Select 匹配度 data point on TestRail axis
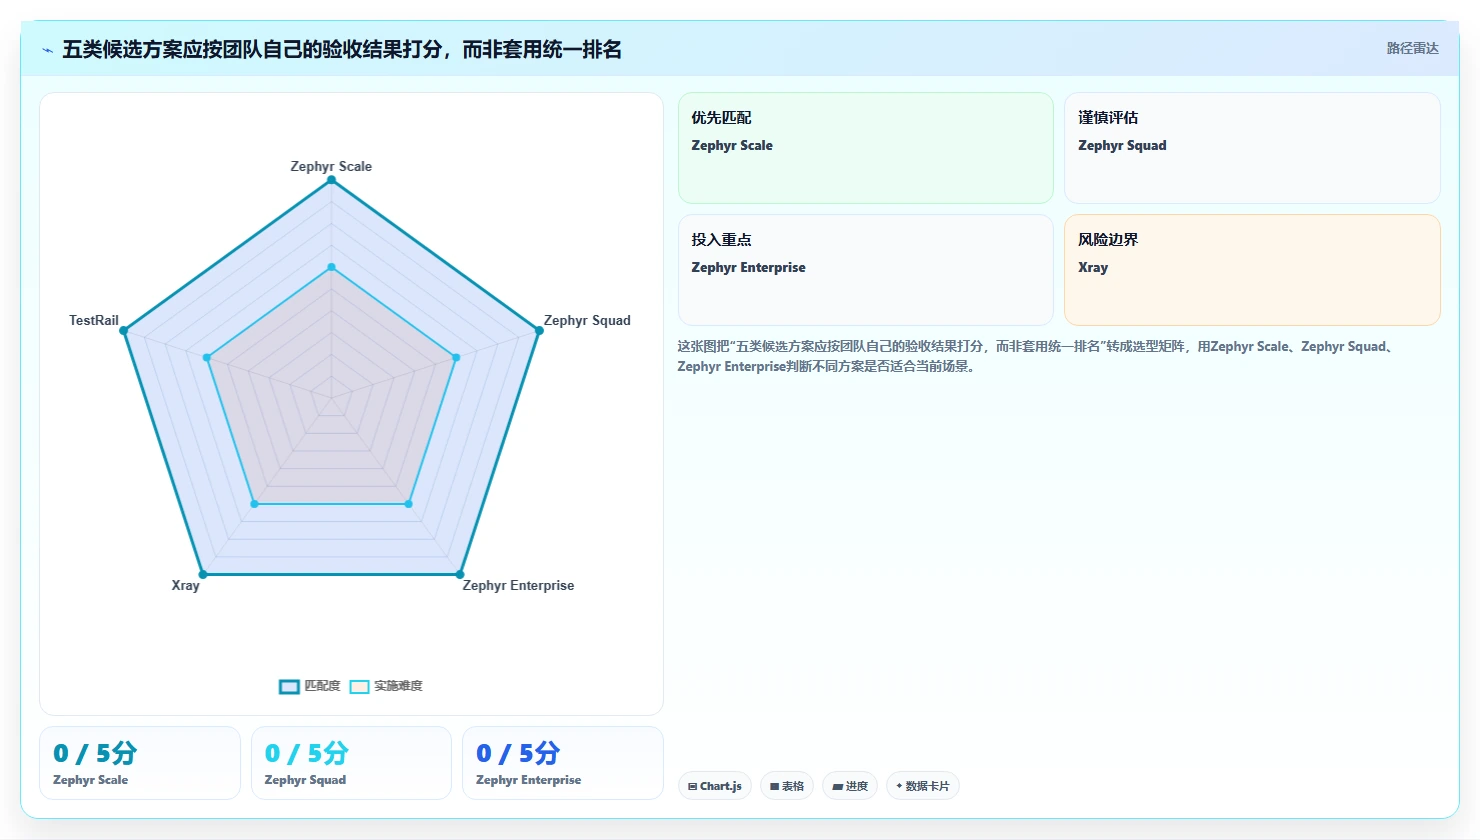The image size is (1480, 840). pos(124,331)
